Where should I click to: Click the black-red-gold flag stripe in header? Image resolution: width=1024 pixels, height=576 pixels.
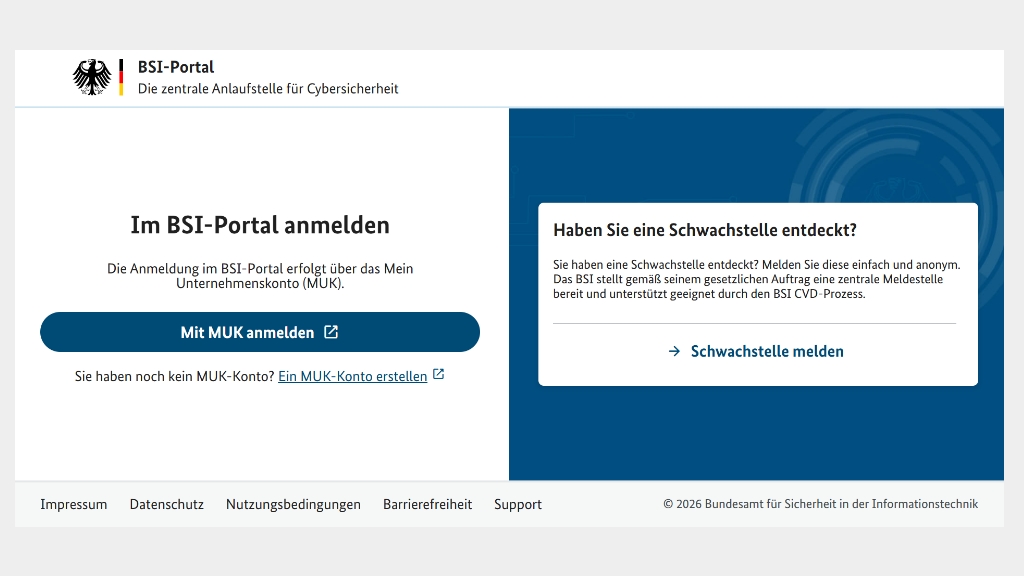(121, 77)
